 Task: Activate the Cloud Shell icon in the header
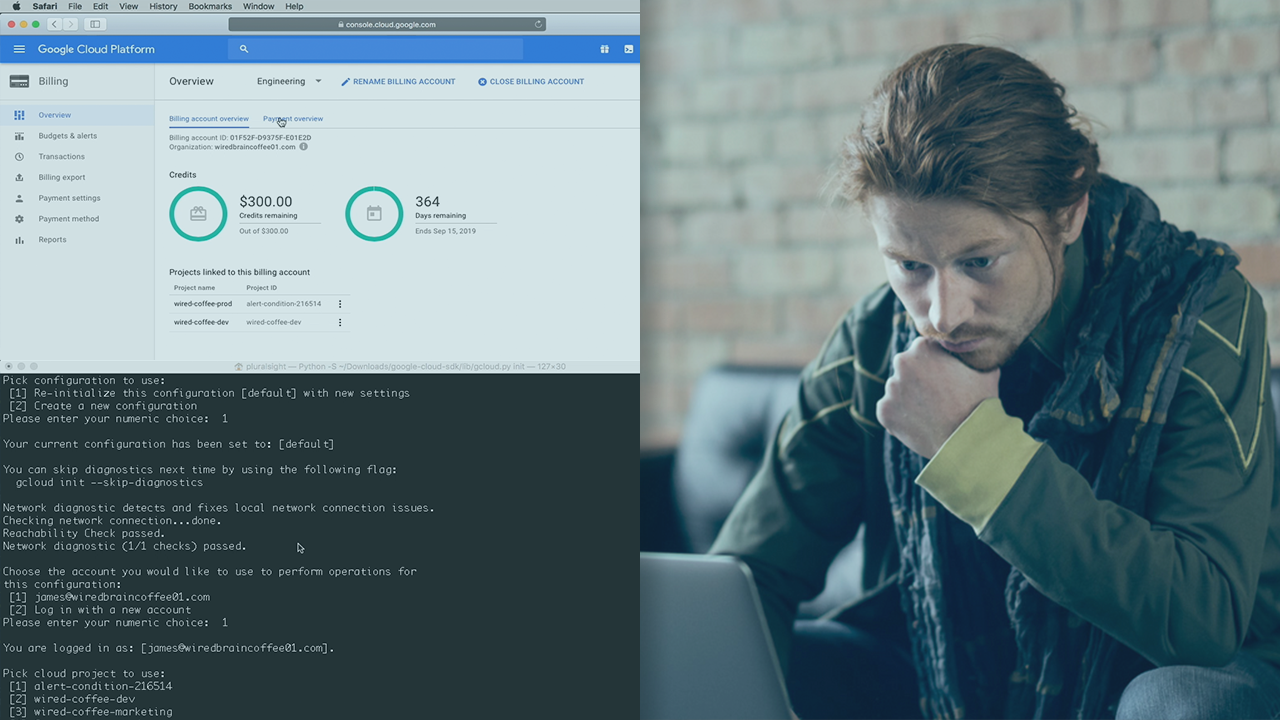pos(628,49)
